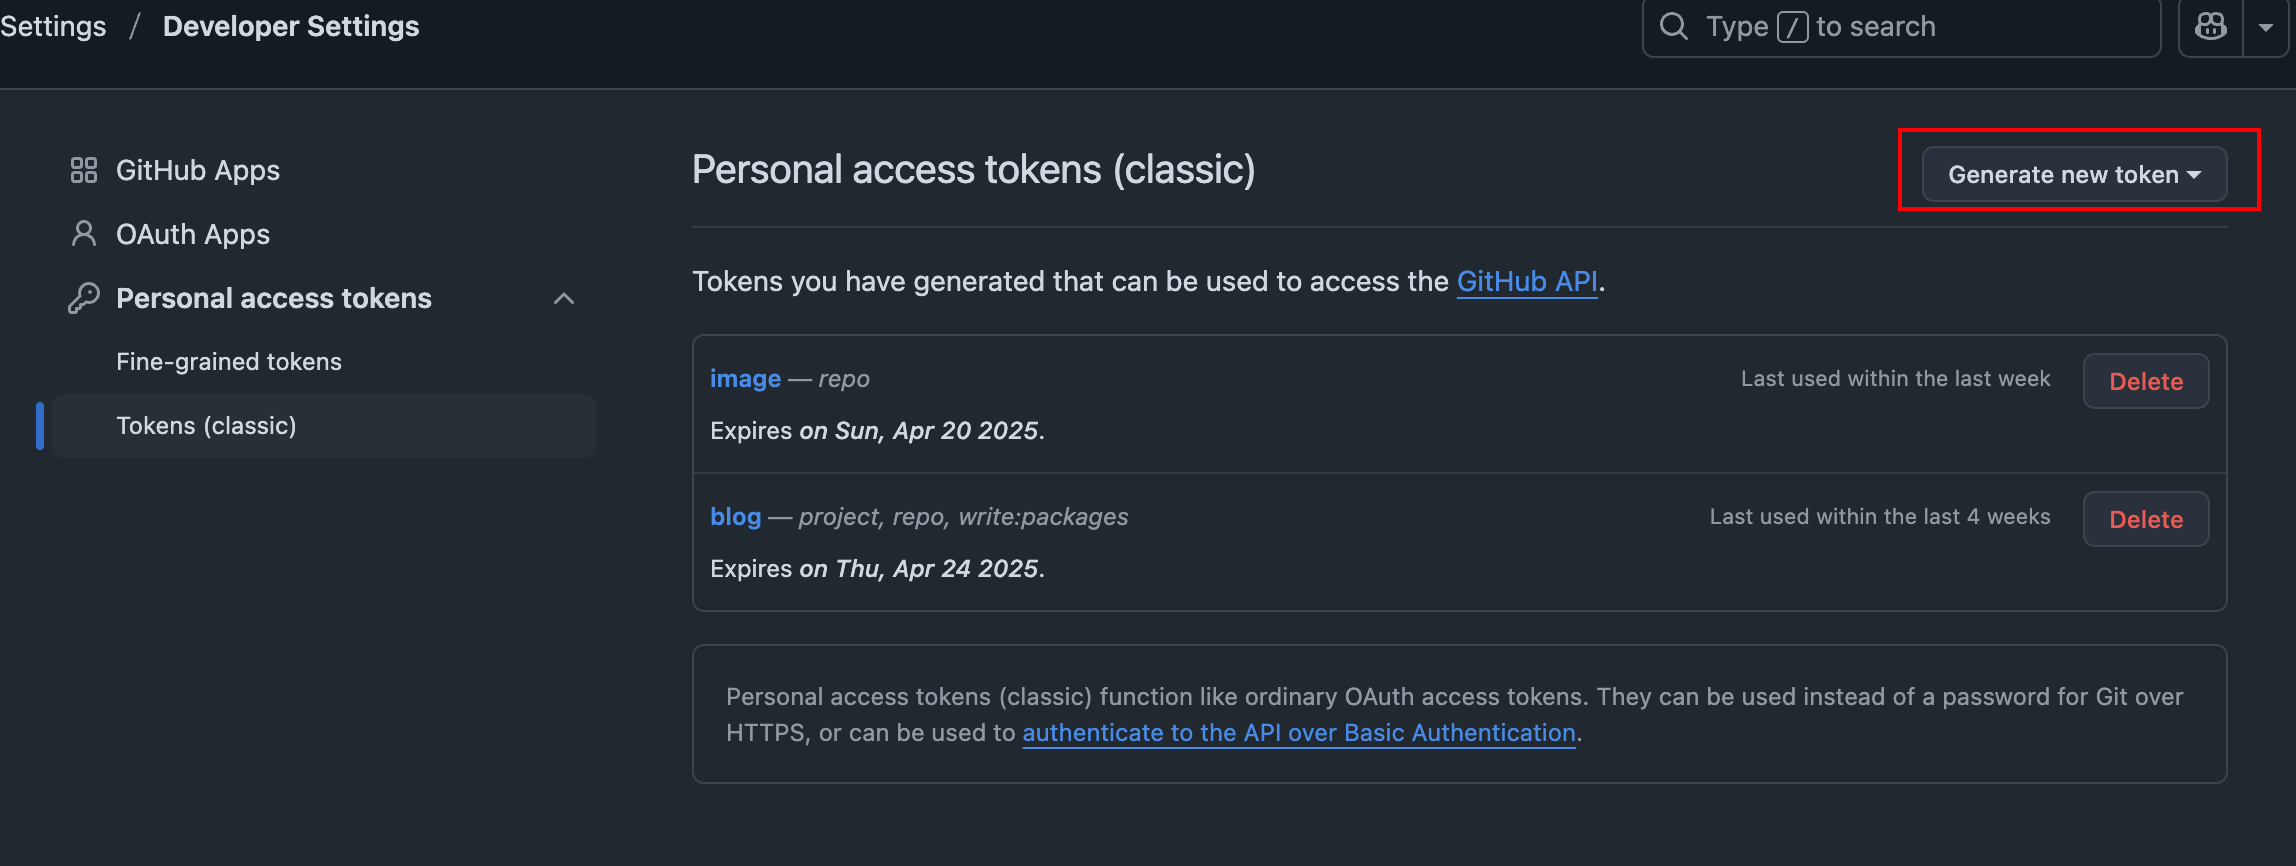Open OAuth Apps settings page
This screenshot has width=2296, height=866.
click(x=193, y=234)
